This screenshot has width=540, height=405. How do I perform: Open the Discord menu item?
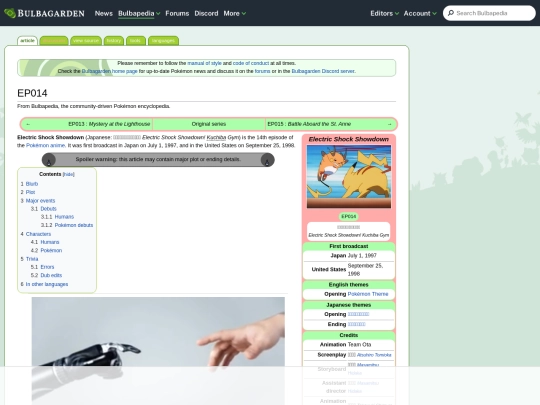206,13
